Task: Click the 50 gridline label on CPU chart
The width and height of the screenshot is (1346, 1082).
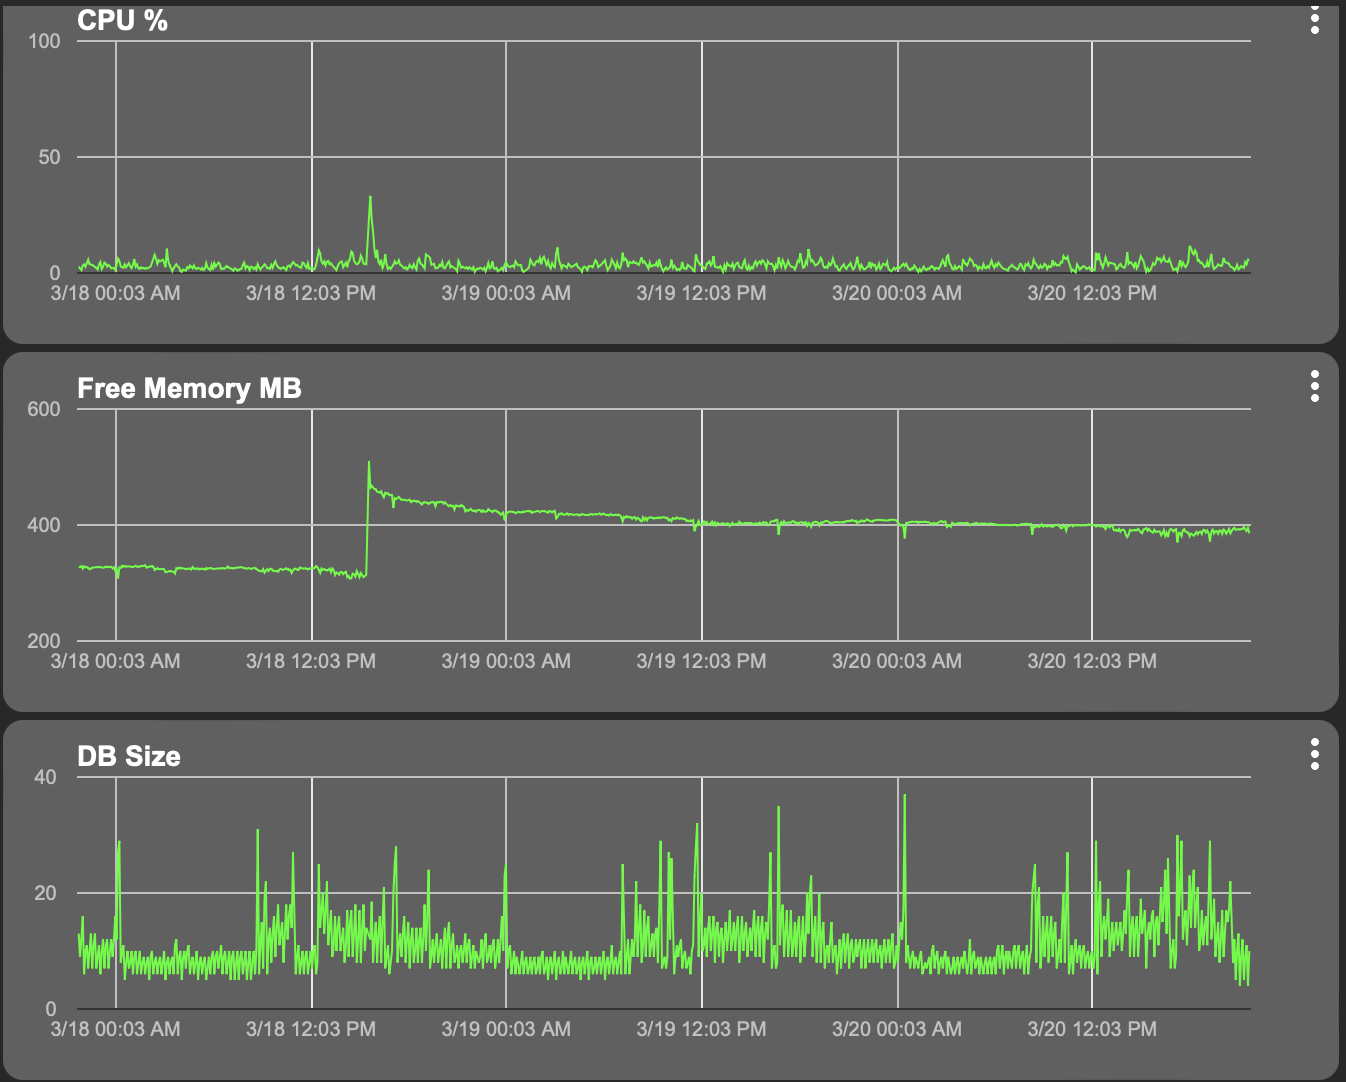Action: (49, 157)
